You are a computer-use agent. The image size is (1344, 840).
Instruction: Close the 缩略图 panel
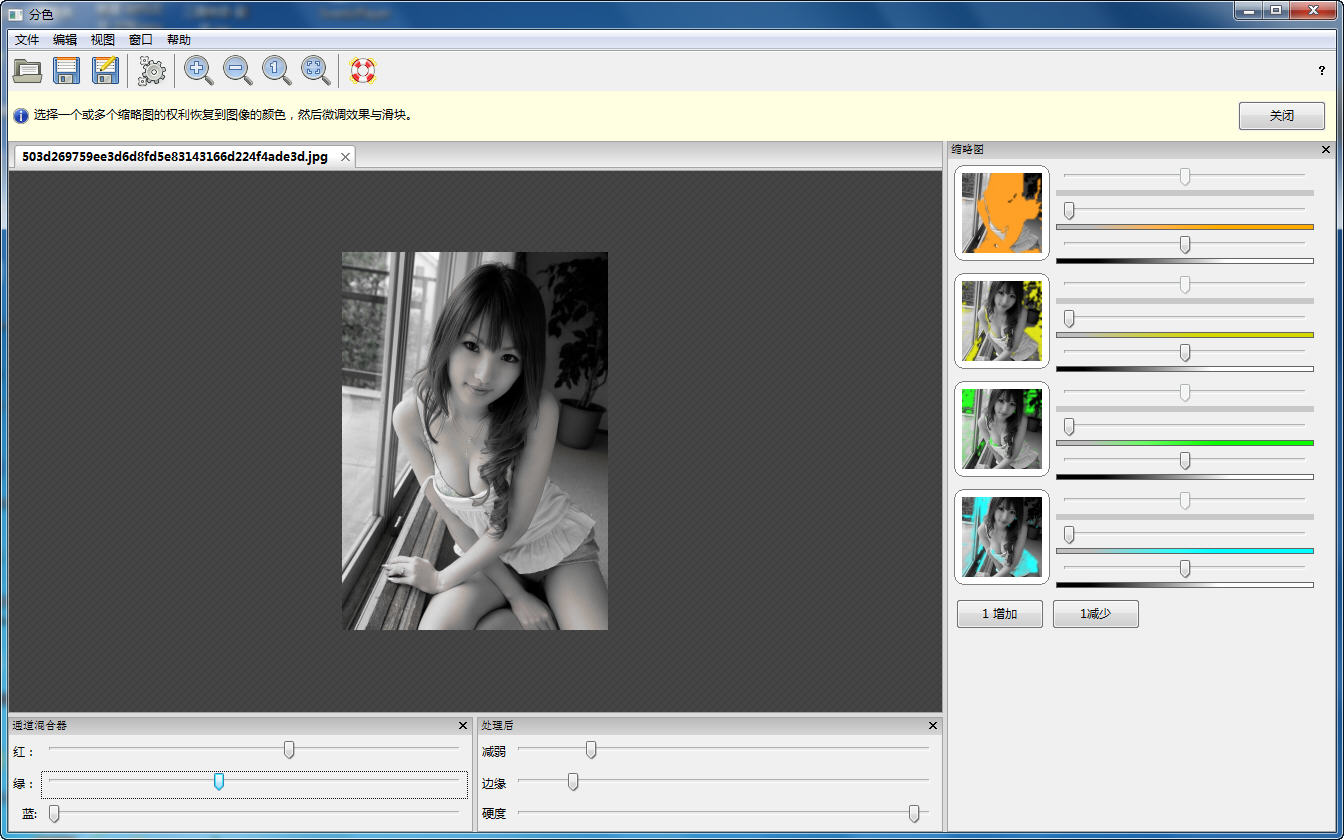coord(1326,149)
